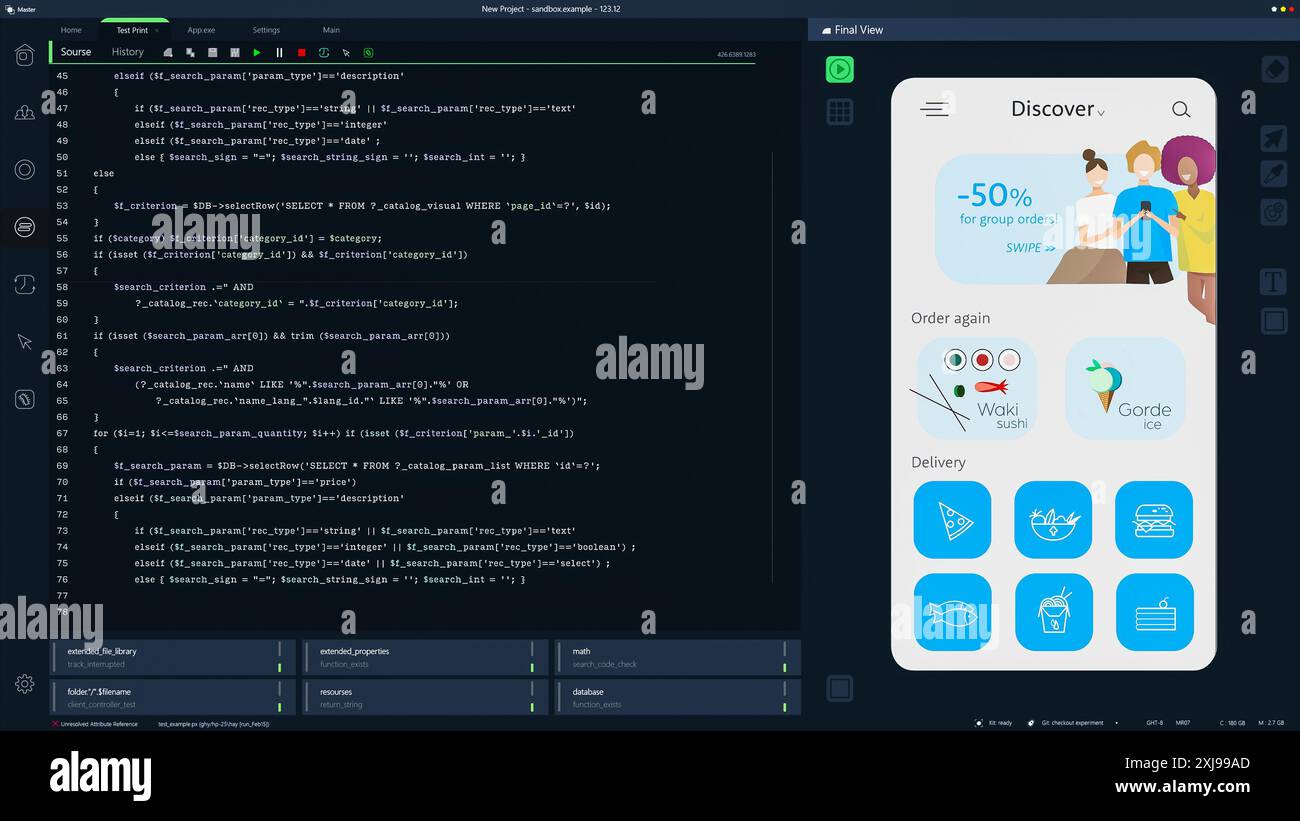Viewport: 1300px width, 821px height.
Task: Open hamburger menu in phone preview
Action: pos(934,109)
